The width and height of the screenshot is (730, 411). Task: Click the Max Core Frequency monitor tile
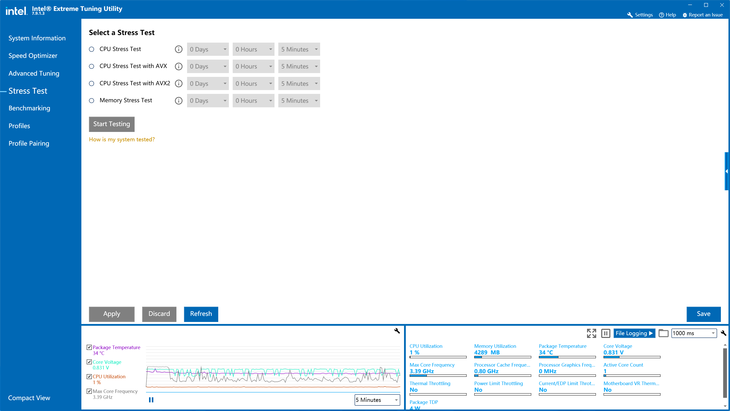(x=438, y=370)
